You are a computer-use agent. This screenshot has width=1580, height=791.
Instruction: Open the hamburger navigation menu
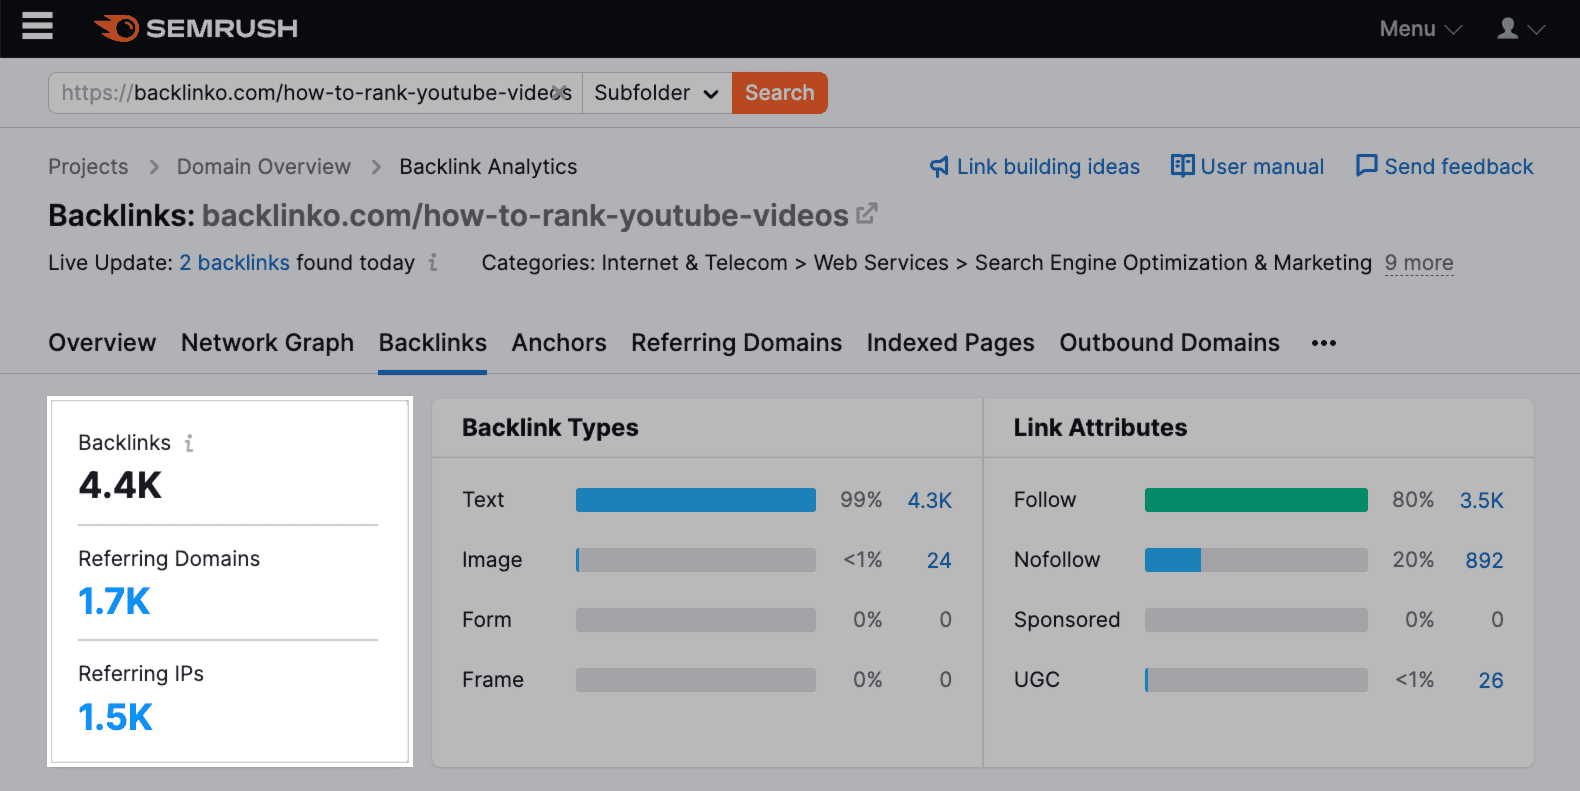point(37,26)
